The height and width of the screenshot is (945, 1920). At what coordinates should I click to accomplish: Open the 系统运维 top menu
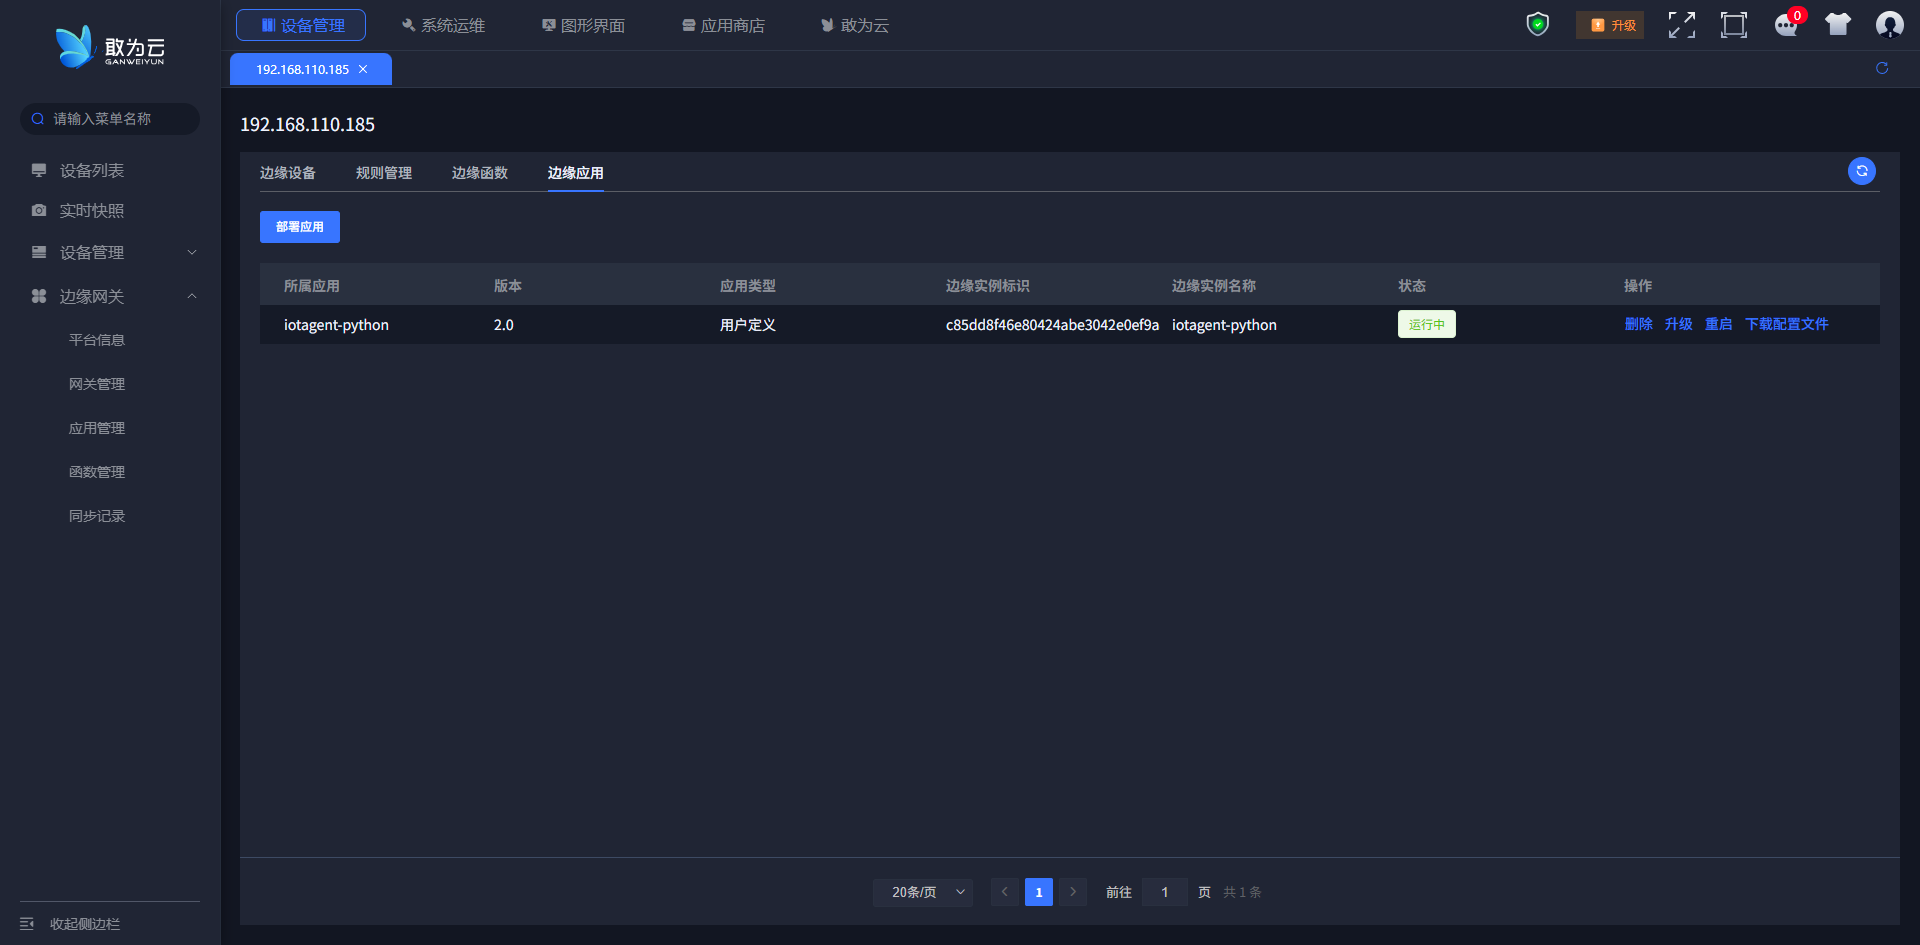pyautogui.click(x=443, y=25)
